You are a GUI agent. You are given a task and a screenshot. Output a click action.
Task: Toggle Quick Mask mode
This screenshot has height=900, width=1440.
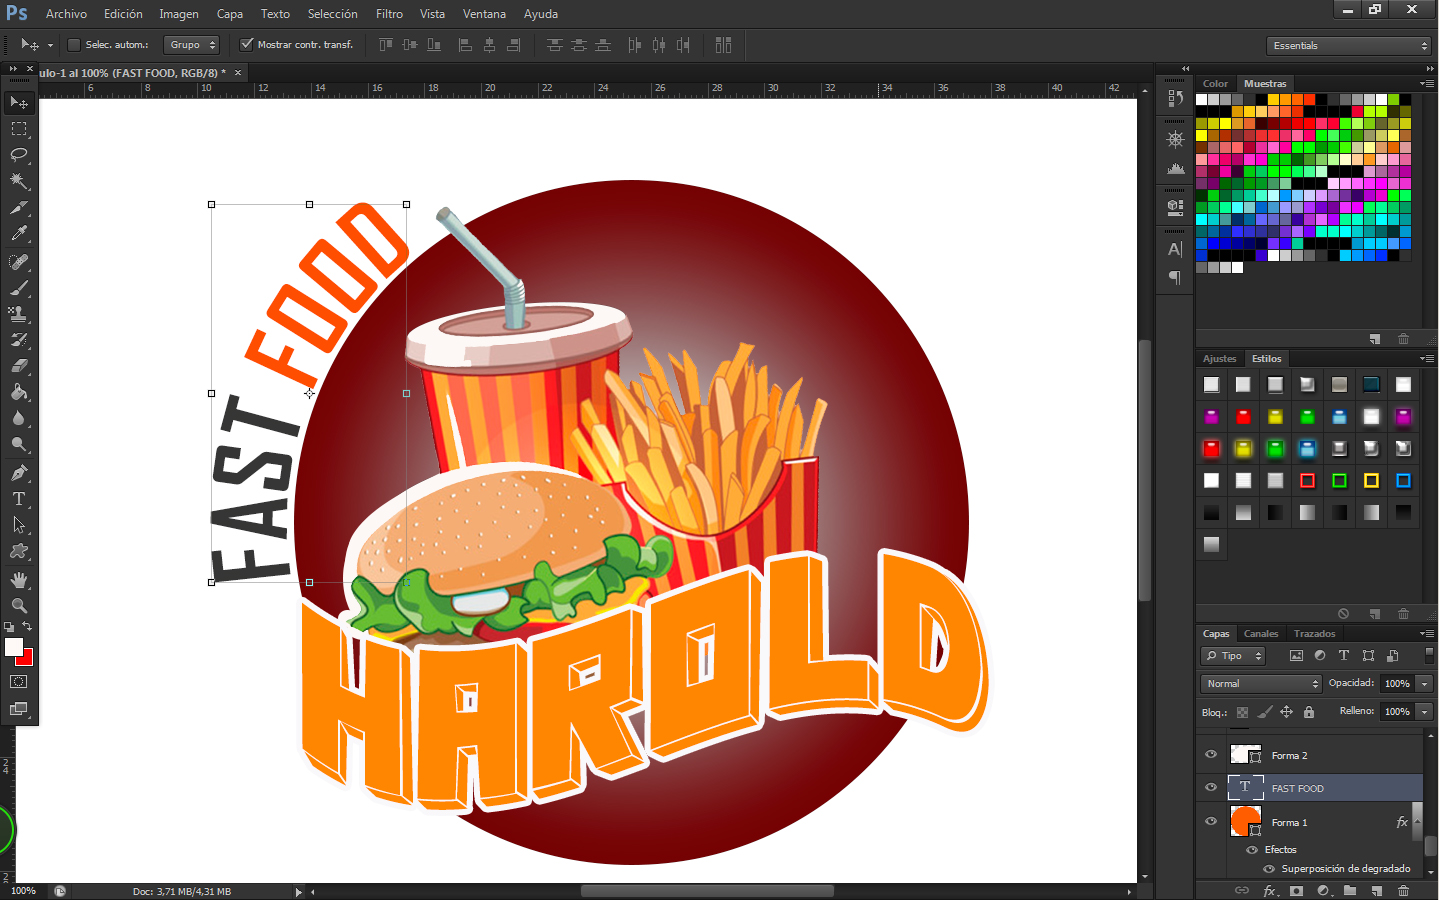19,682
